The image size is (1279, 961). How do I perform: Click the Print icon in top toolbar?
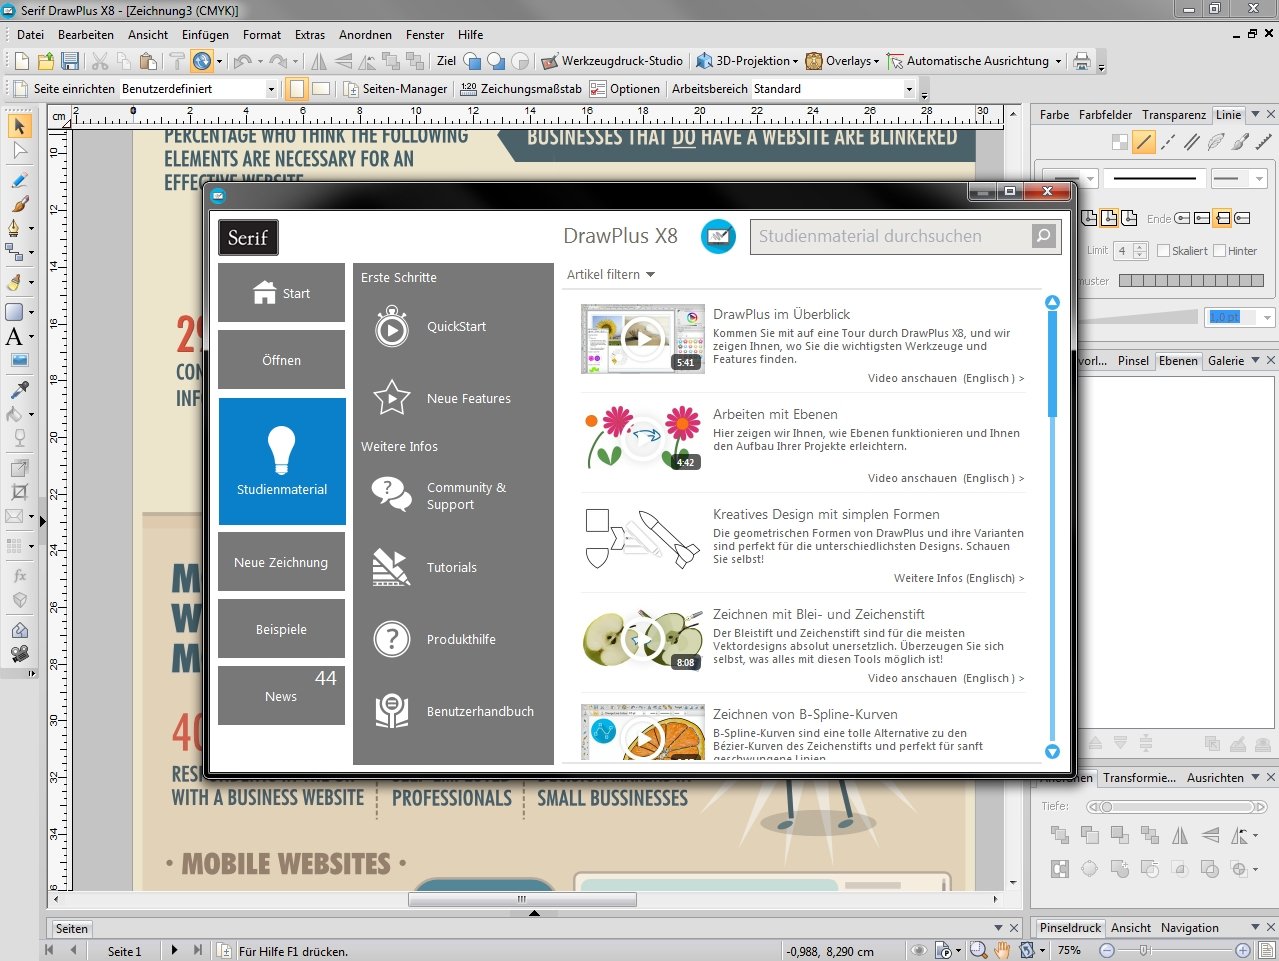pyautogui.click(x=1081, y=61)
